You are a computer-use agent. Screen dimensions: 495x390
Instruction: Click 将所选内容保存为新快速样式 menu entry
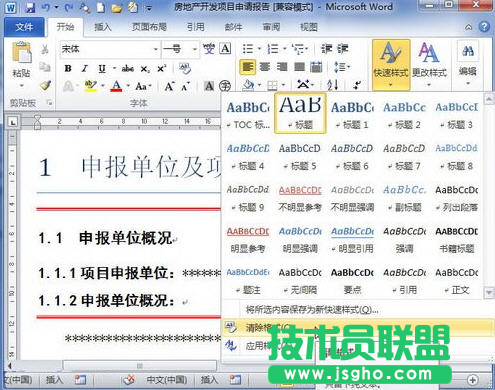(312, 310)
